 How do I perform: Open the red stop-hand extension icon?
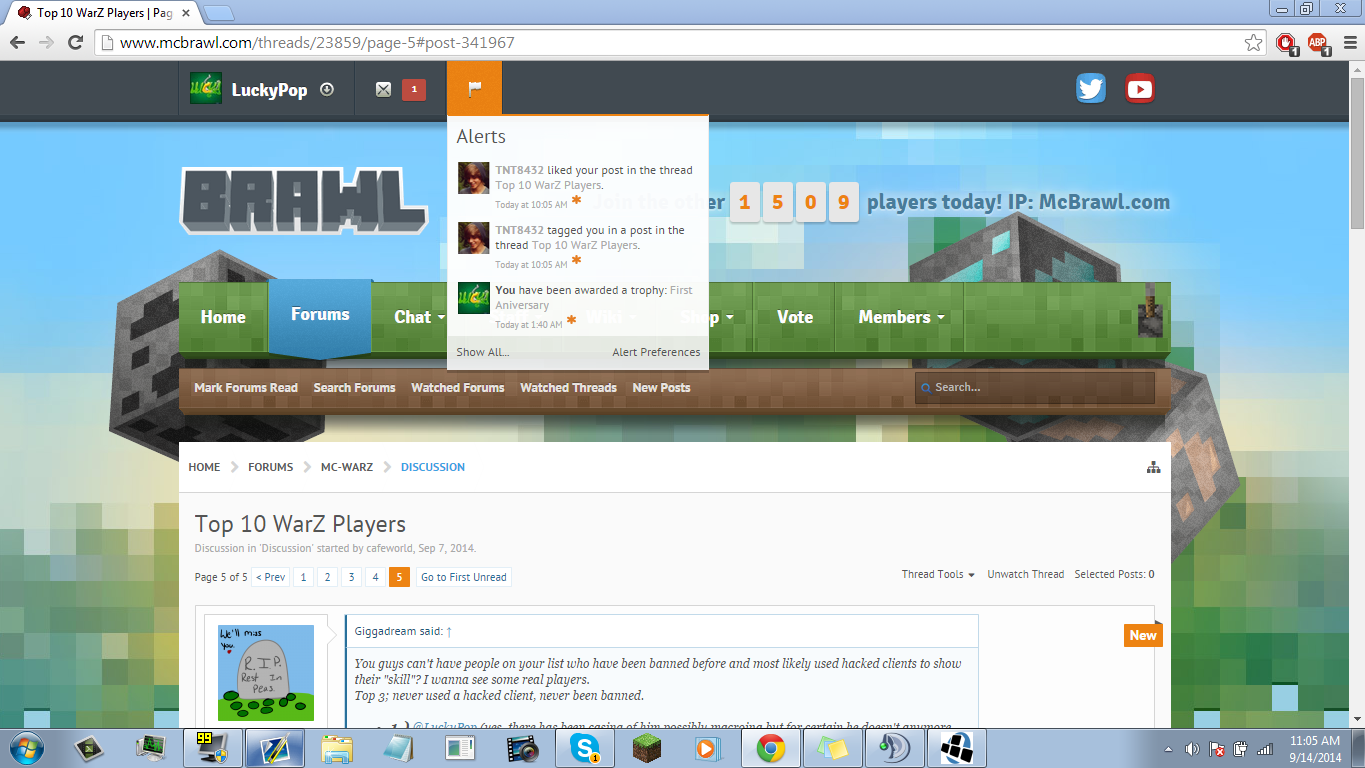1286,43
